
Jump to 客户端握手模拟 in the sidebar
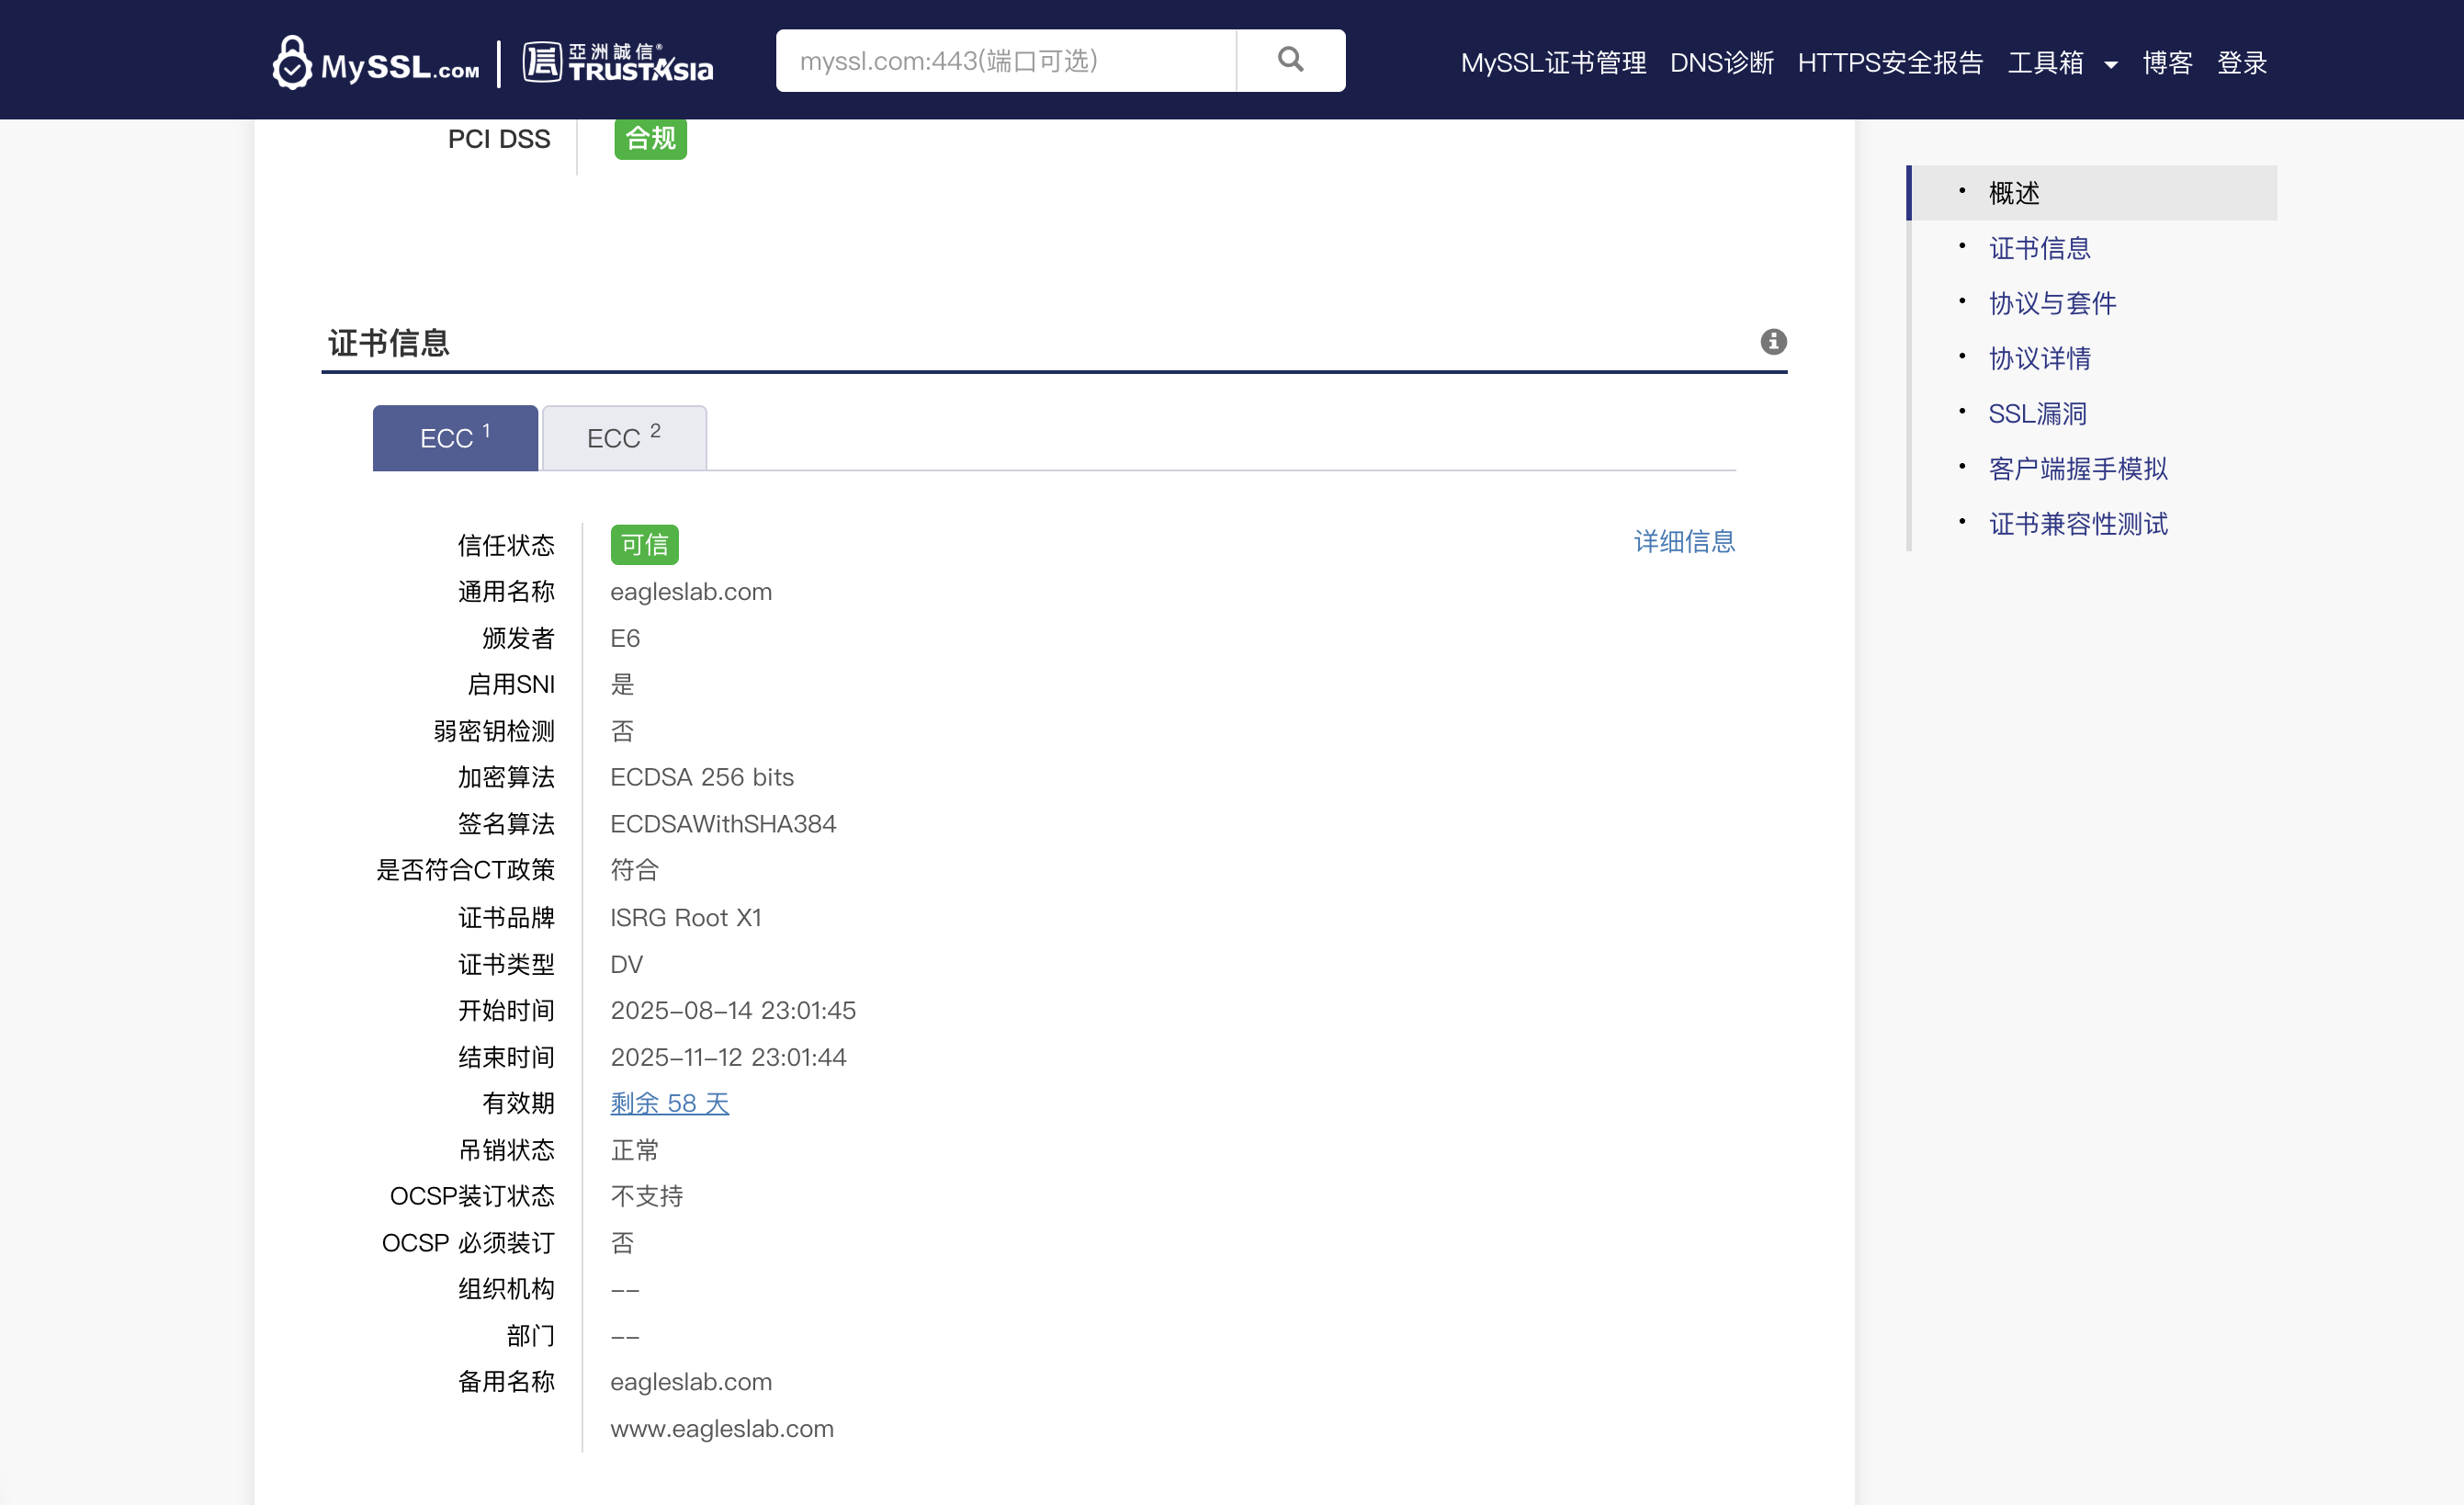[2077, 468]
